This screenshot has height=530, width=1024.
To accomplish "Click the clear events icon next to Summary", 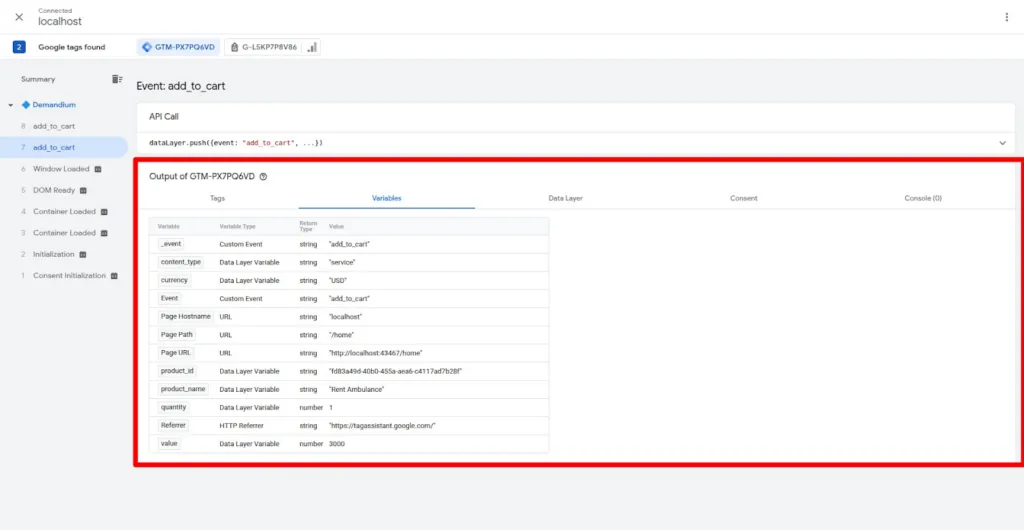I will tap(116, 79).
